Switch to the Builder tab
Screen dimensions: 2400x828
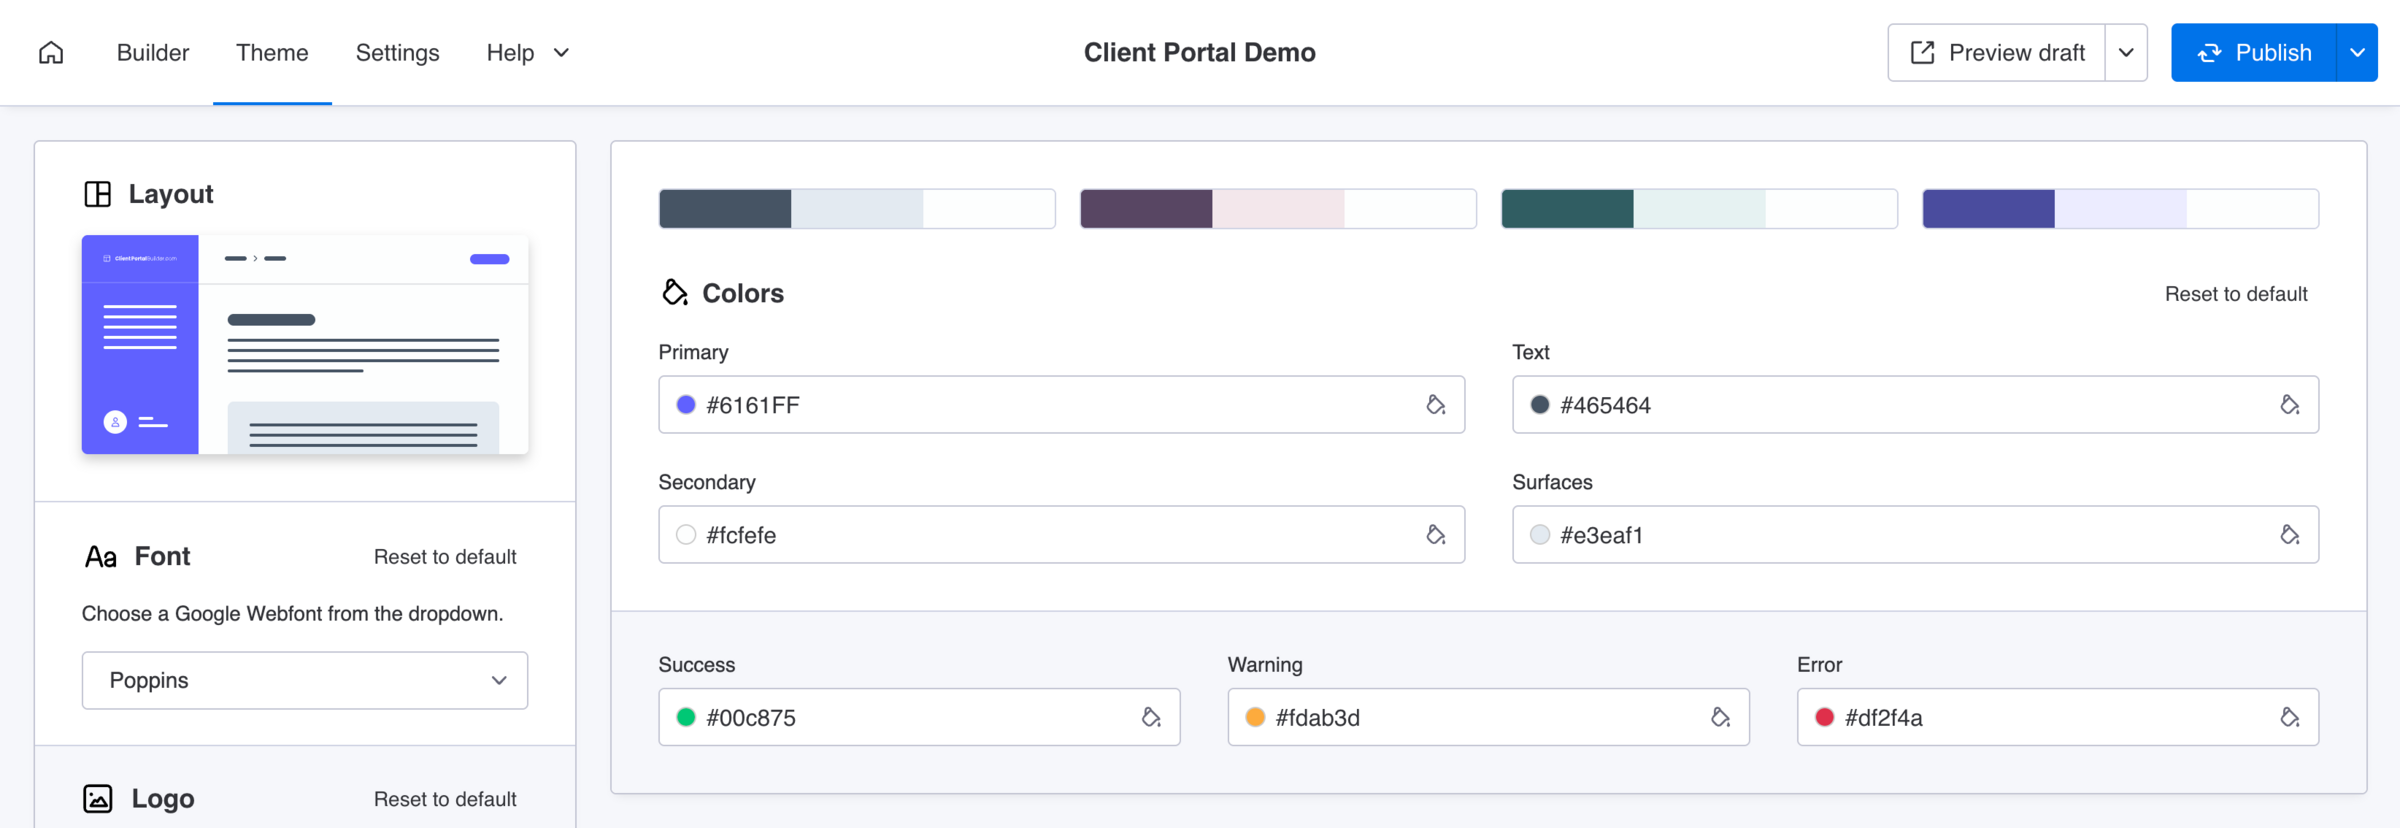click(153, 53)
